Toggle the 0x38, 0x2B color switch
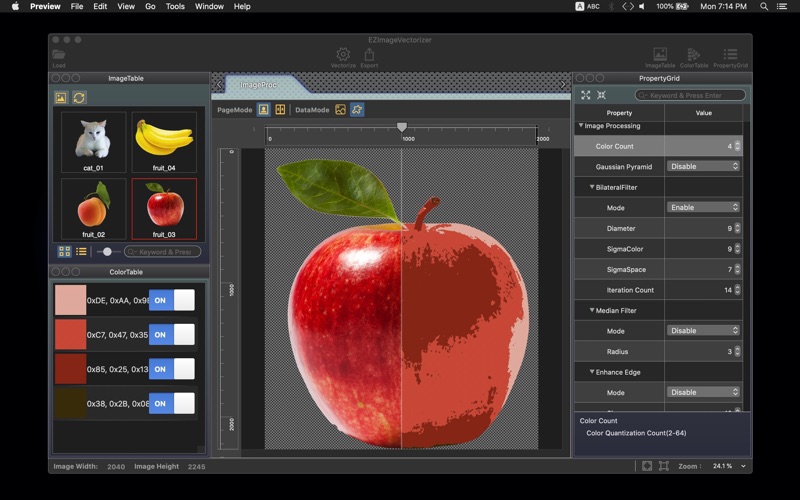This screenshot has width=800, height=500. click(171, 403)
